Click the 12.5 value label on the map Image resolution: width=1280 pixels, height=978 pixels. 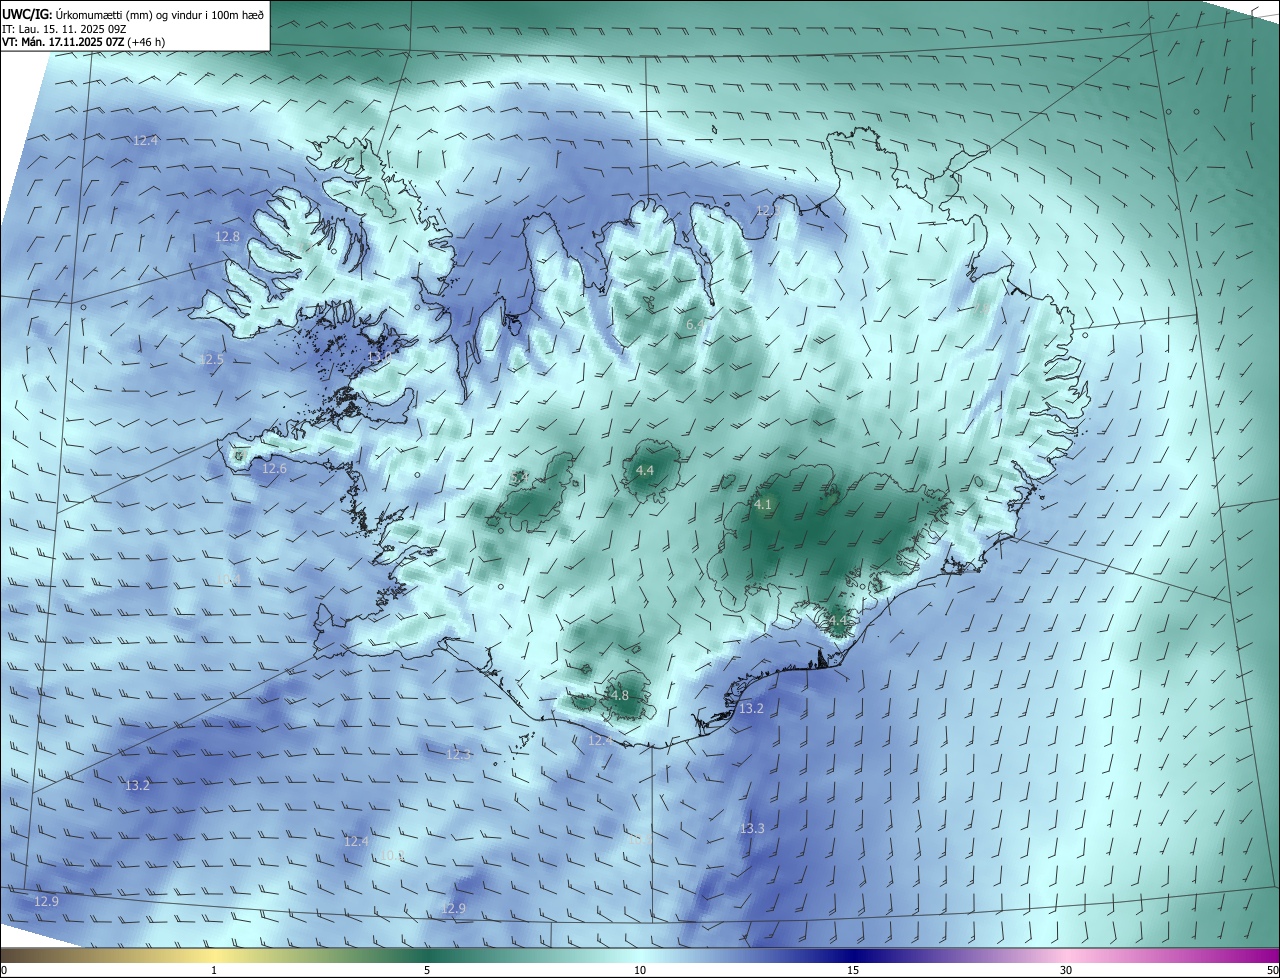[x=212, y=359]
